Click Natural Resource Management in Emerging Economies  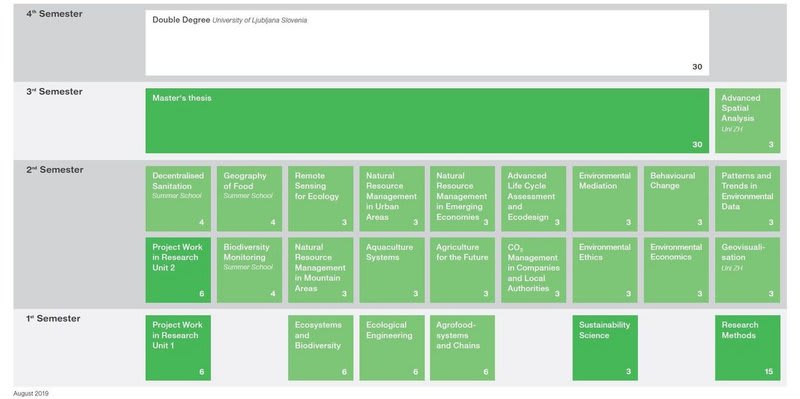coord(462,198)
